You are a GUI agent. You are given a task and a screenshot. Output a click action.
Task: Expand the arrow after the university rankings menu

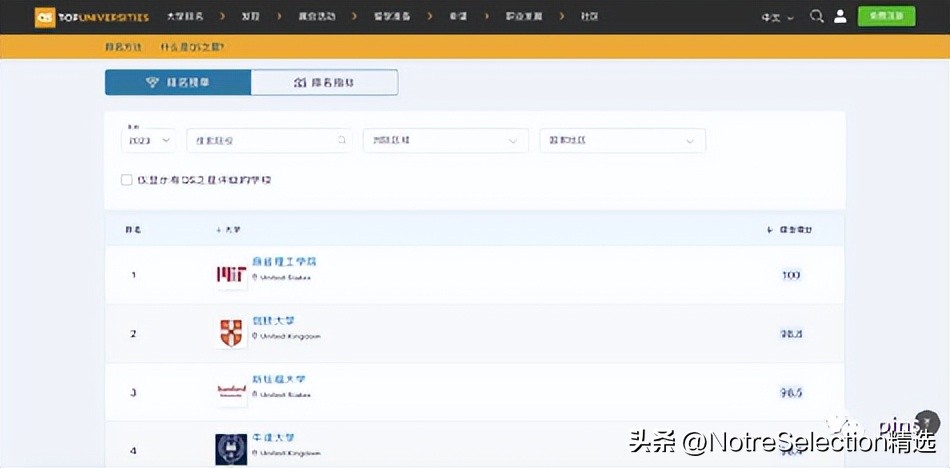point(223,17)
